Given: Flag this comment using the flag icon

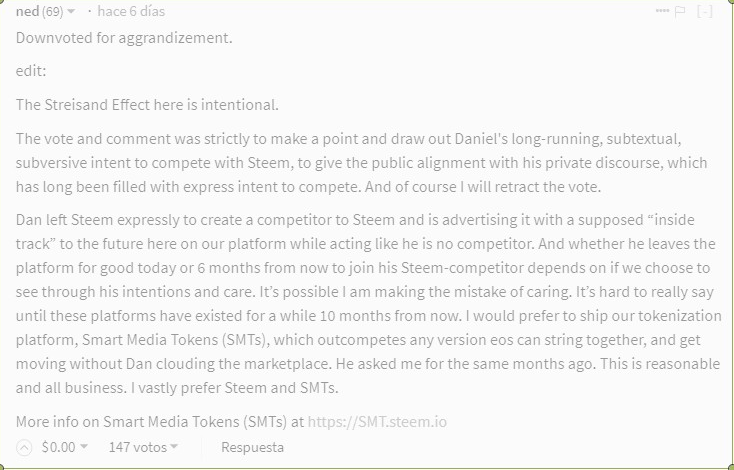Looking at the screenshot, I should click(x=680, y=12).
